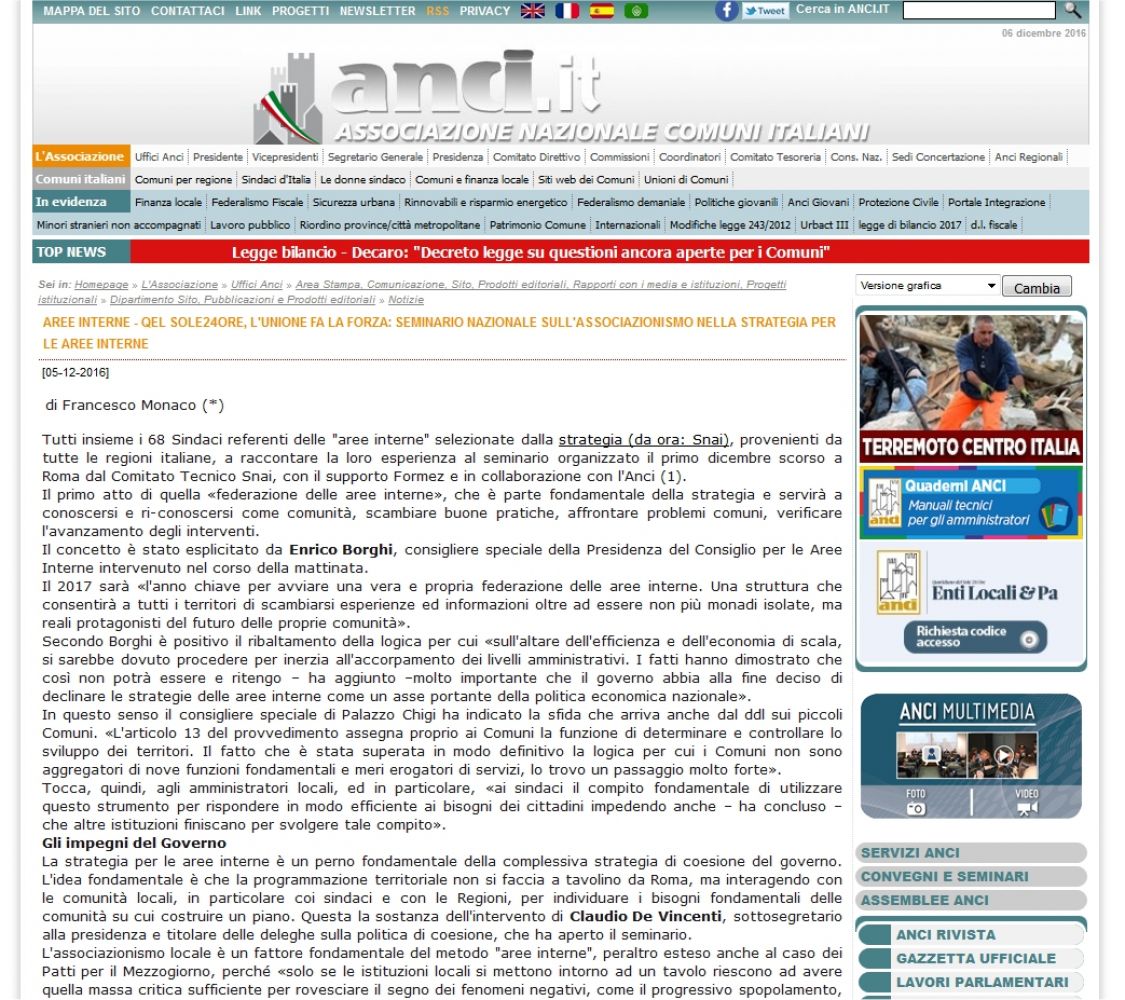Viewport: 1125px width, 1000px height.
Task: Switch site to English via UK flag
Action: 532,11
